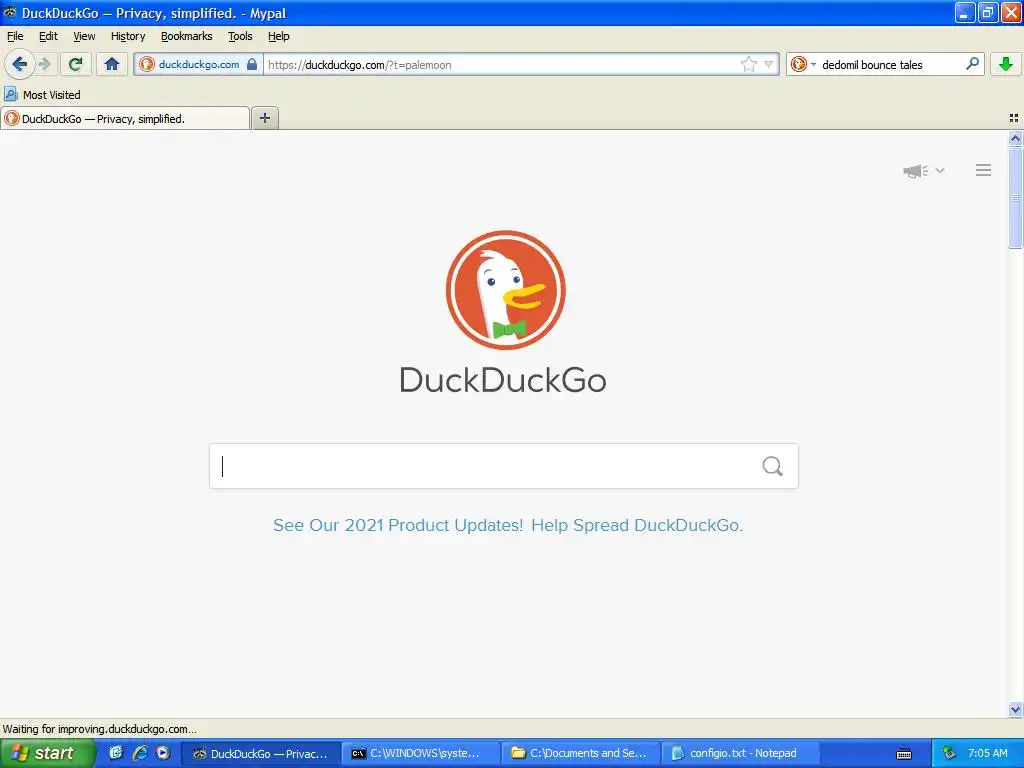Open the Windows start button
This screenshot has width=1024, height=768.
(47, 753)
